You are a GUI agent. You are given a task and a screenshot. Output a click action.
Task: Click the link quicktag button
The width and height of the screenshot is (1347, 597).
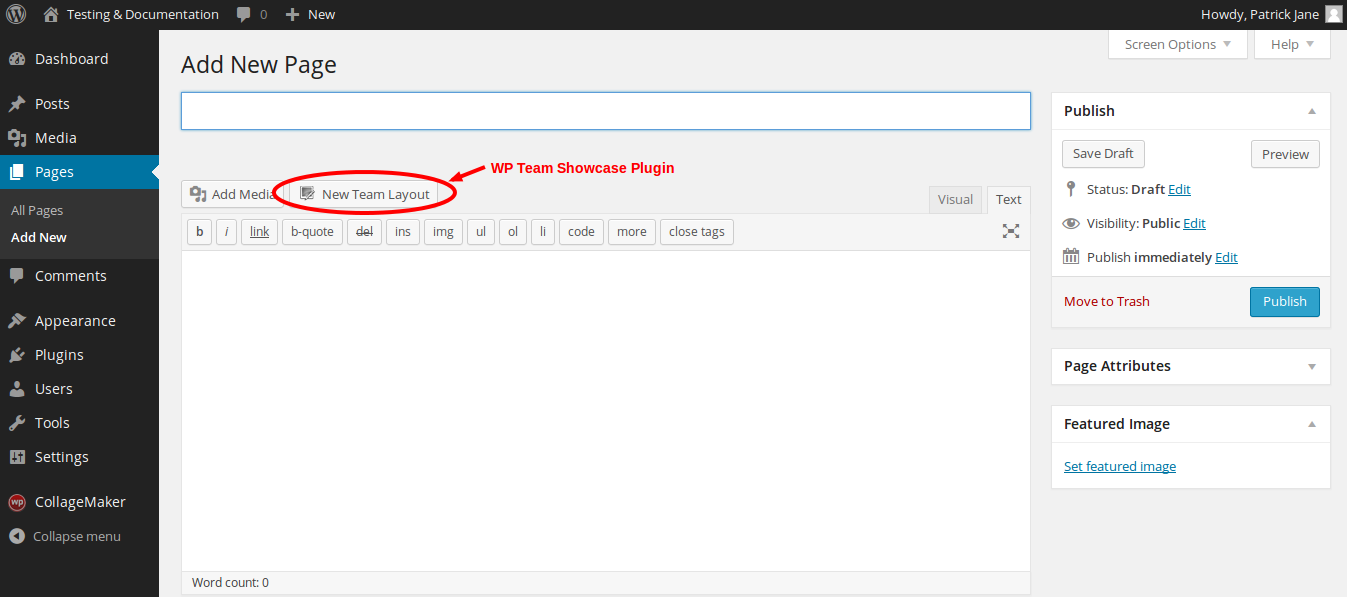(259, 232)
